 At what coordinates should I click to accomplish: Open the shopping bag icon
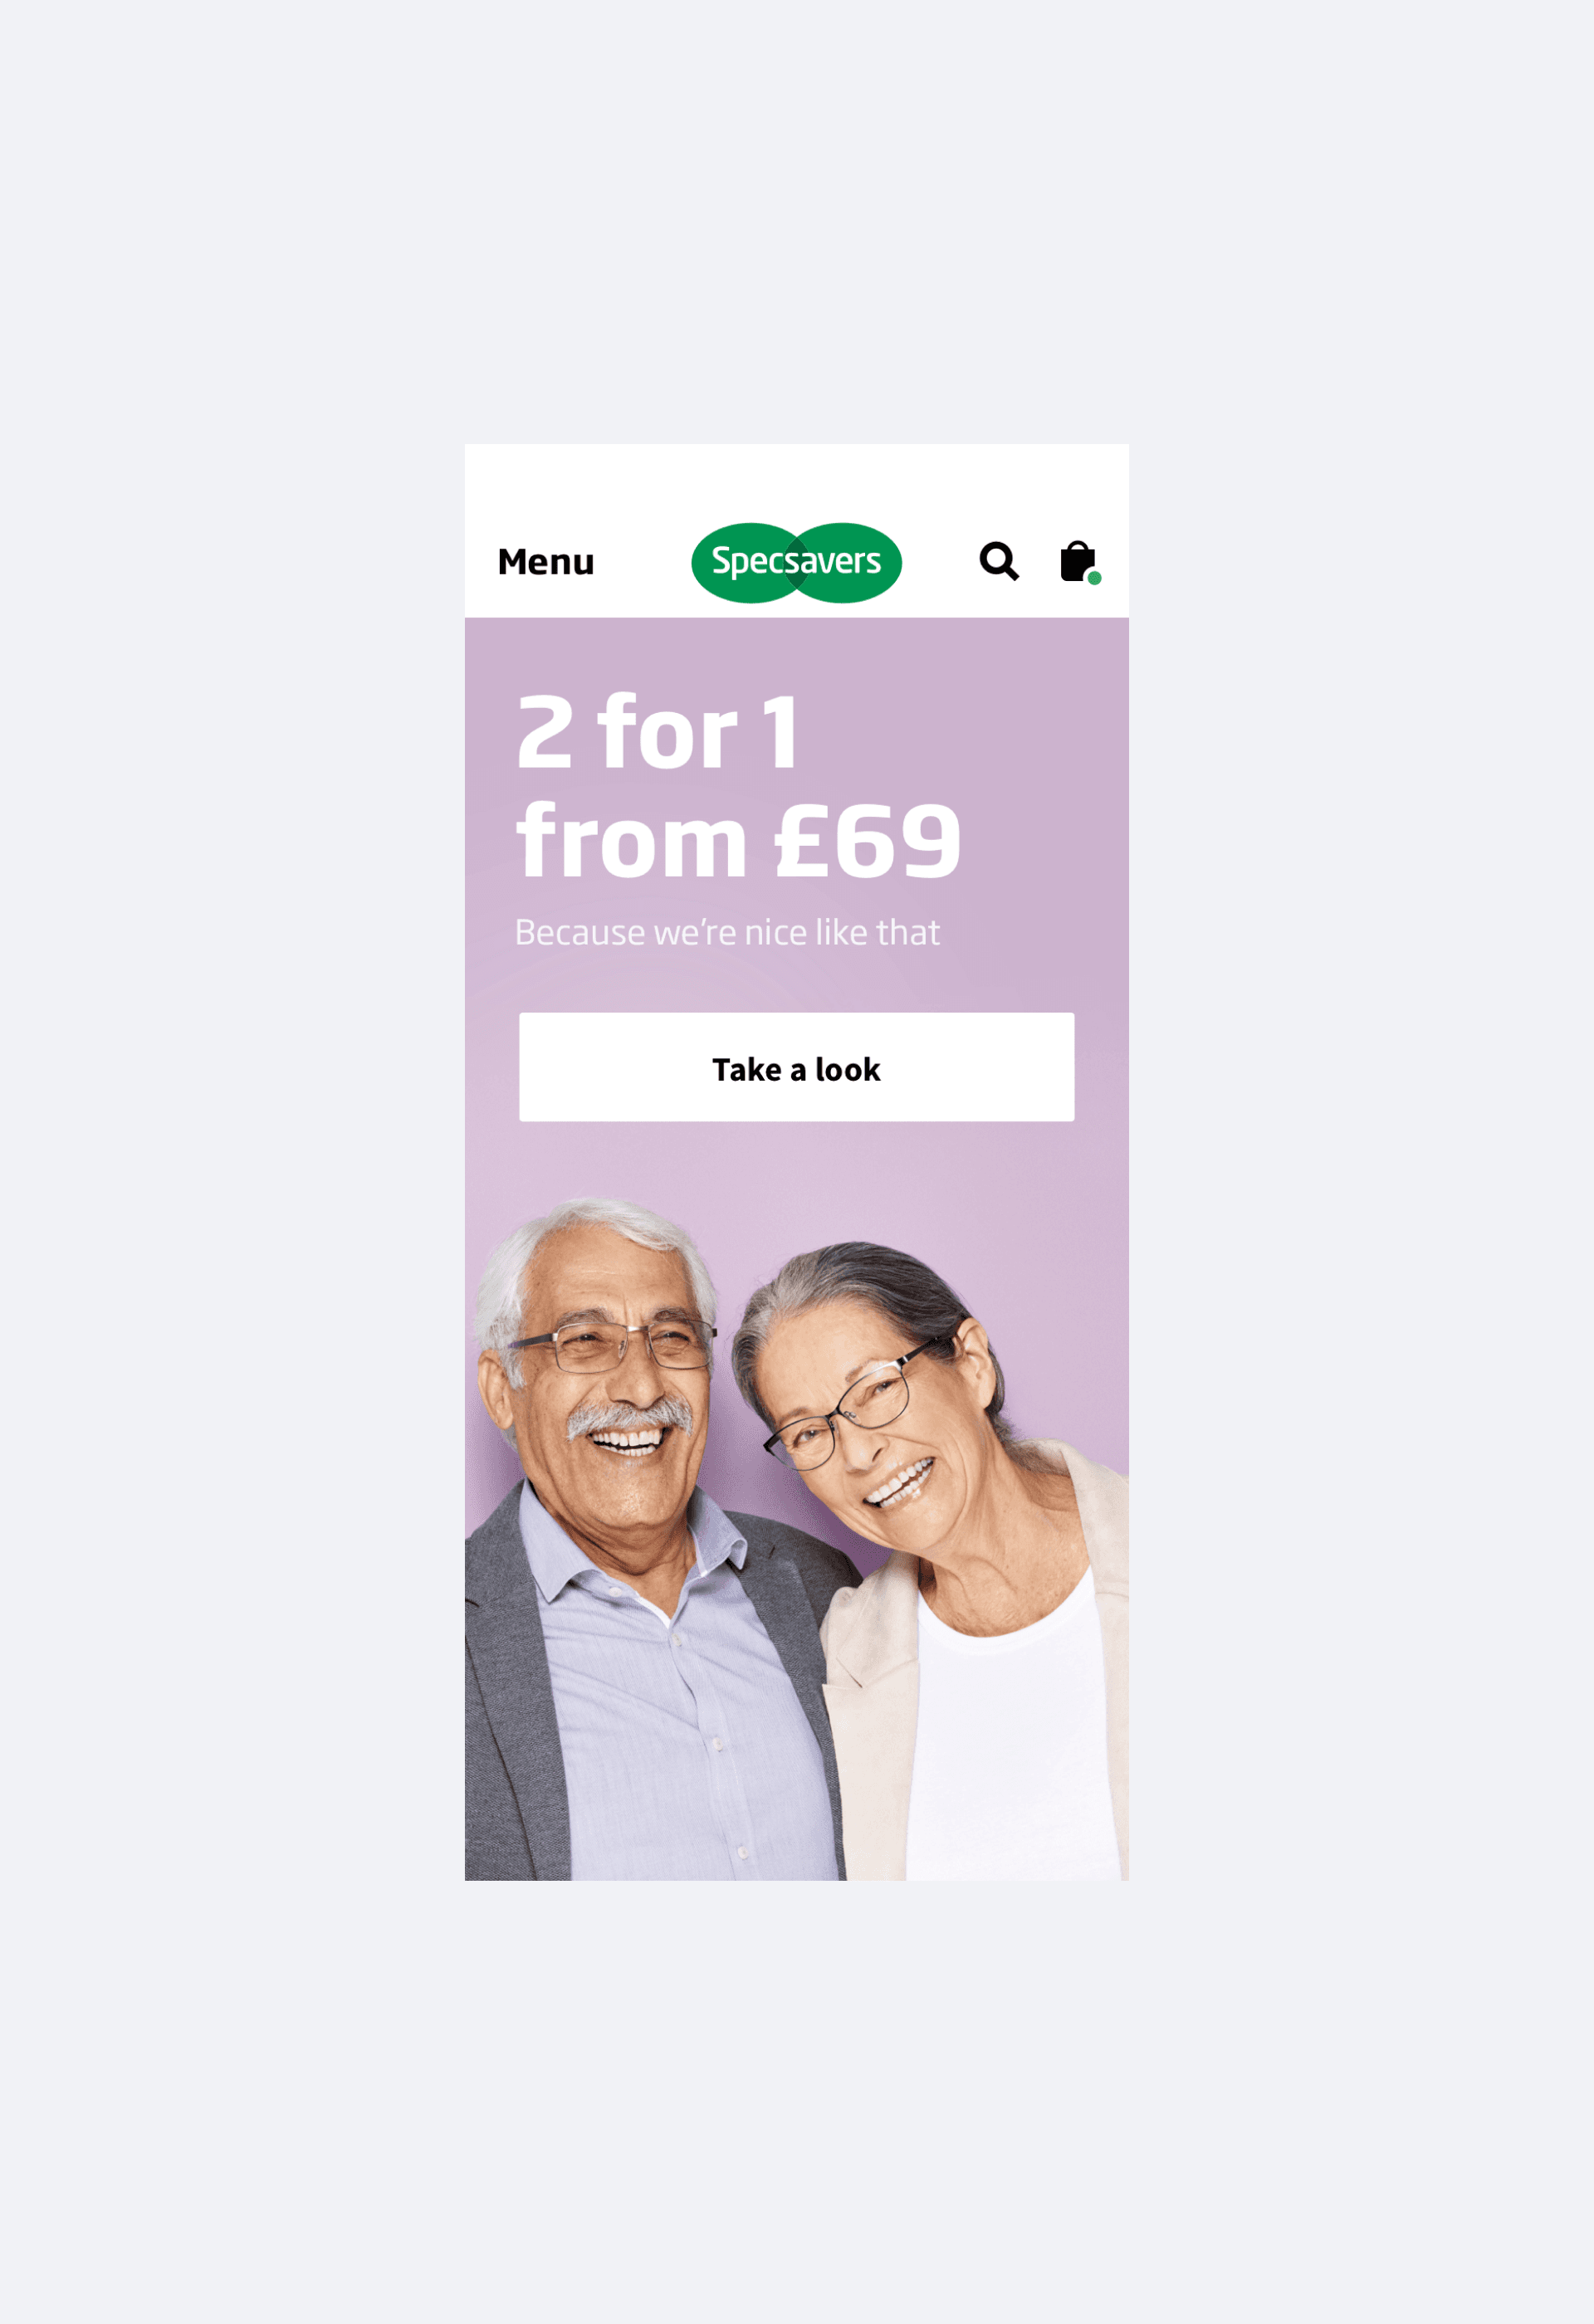(1079, 561)
